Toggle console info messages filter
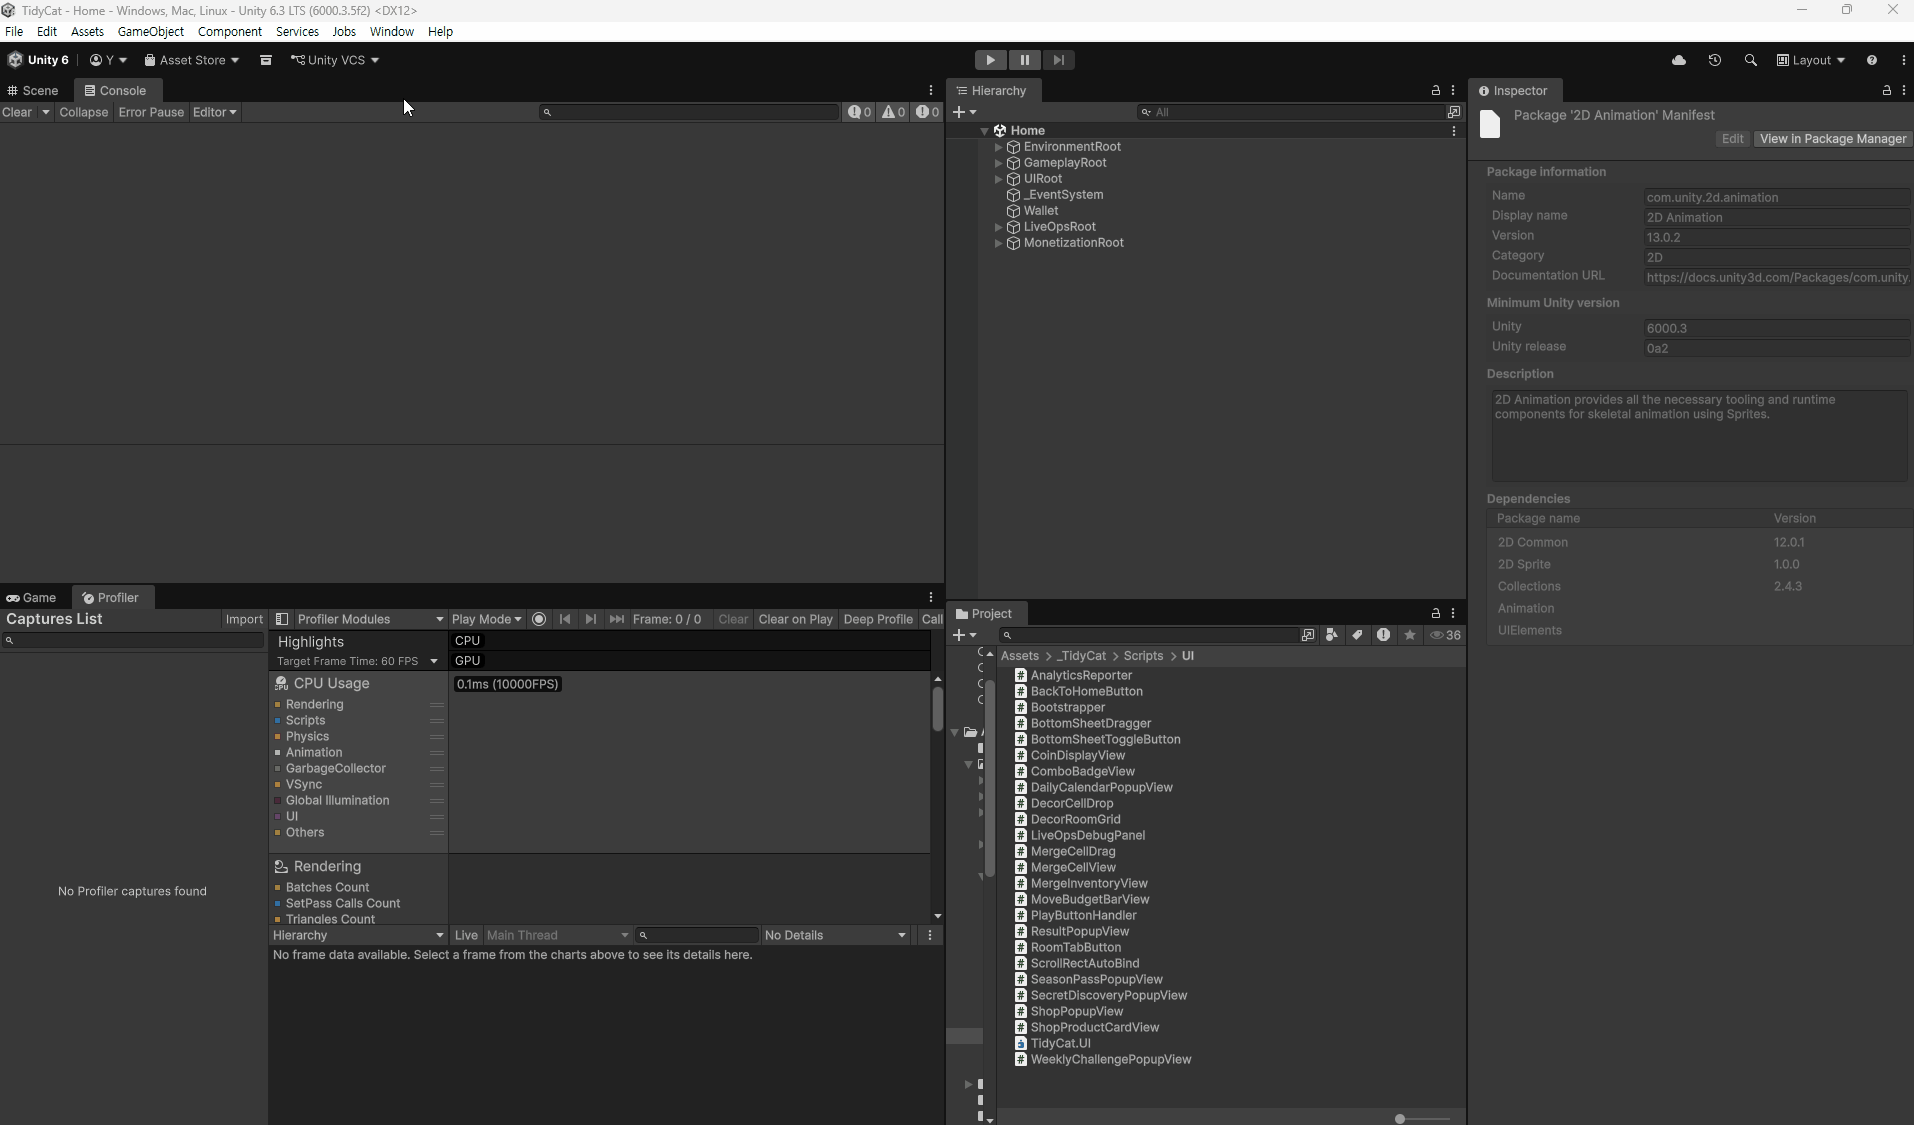Viewport: 1914px width, 1125px height. pyautogui.click(x=860, y=112)
